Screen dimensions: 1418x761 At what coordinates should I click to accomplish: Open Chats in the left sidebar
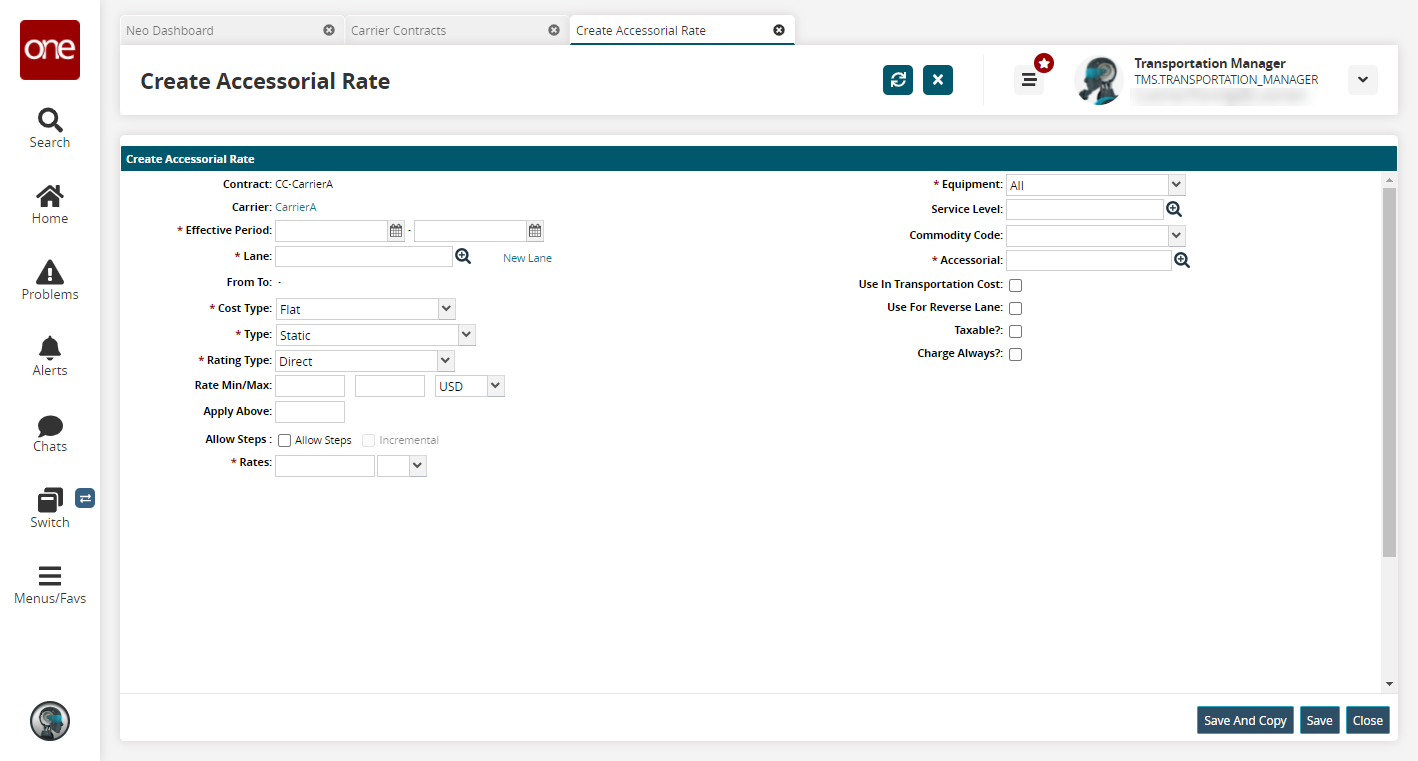pyautogui.click(x=49, y=433)
